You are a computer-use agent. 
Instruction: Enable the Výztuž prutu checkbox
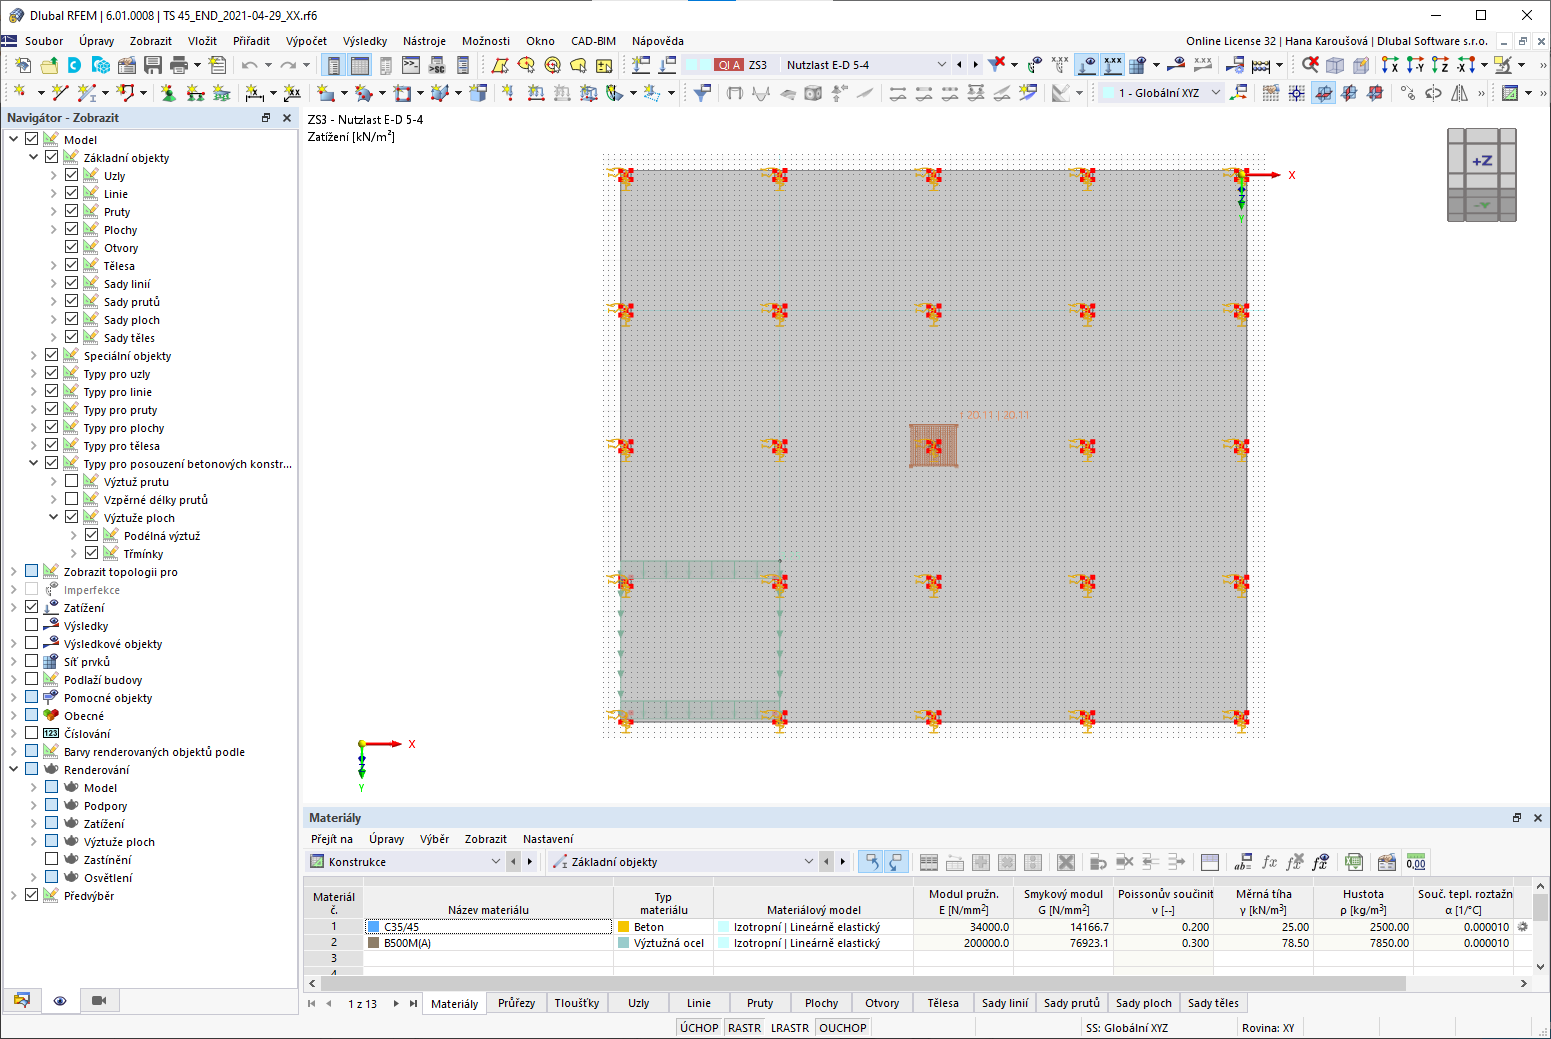pos(71,481)
